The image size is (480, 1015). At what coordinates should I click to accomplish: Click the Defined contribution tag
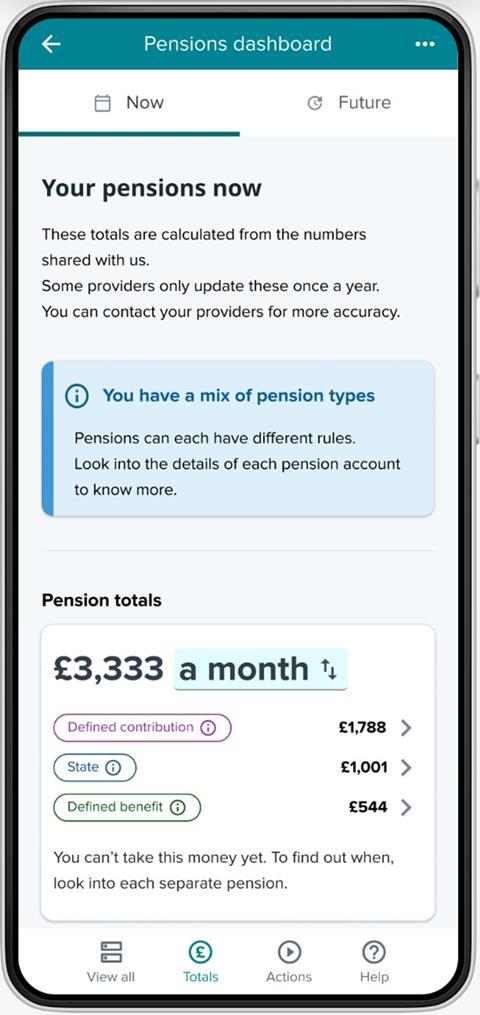(x=142, y=728)
